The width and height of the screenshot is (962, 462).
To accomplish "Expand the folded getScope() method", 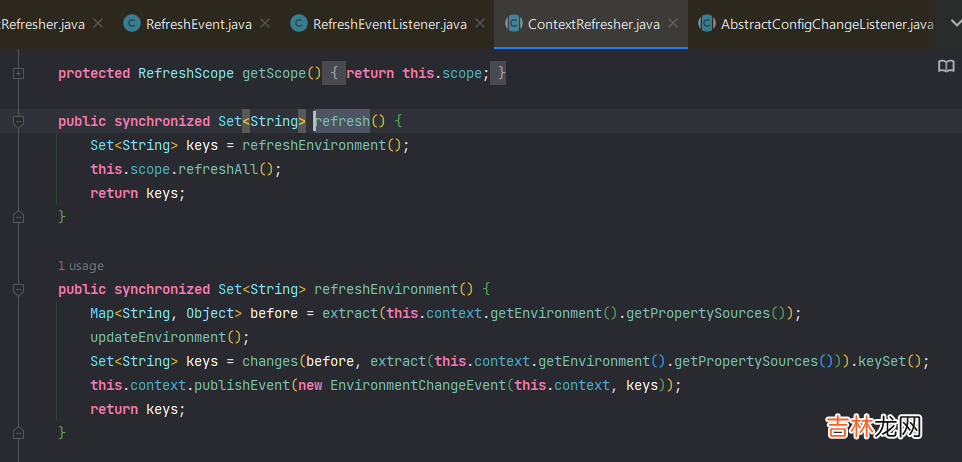I will pyautogui.click(x=18, y=73).
